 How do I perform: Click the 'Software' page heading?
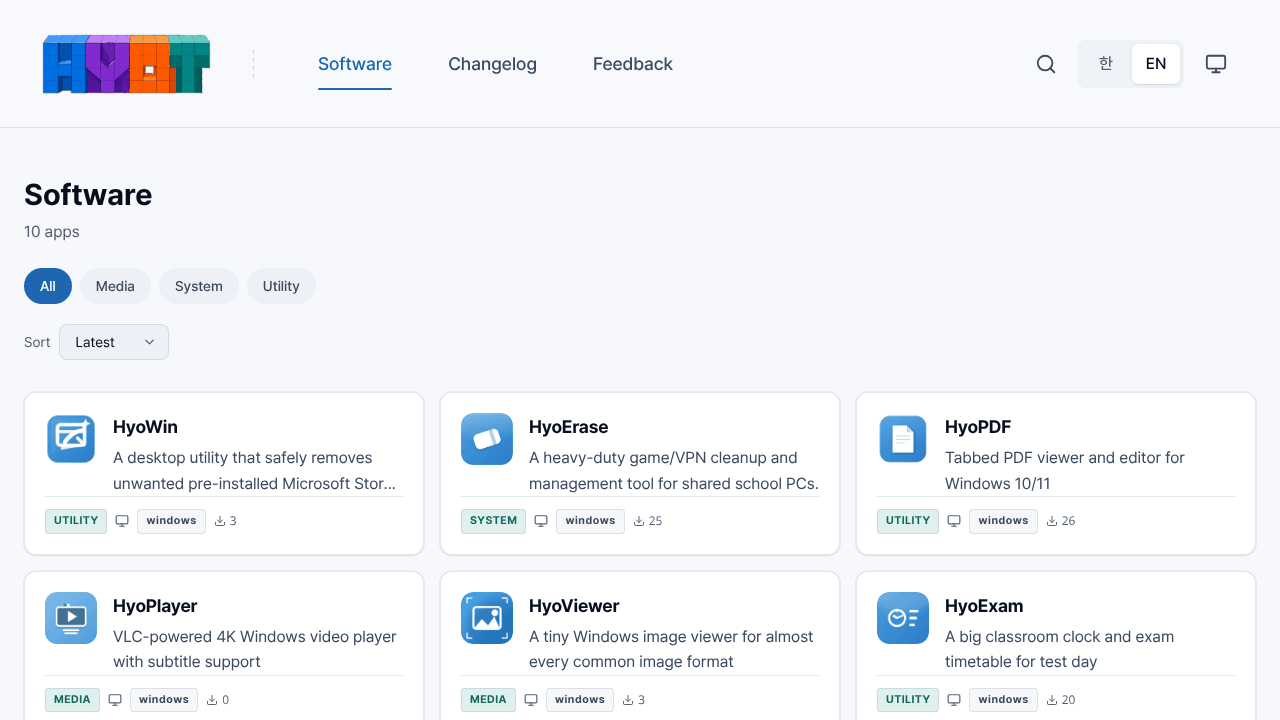pos(88,194)
